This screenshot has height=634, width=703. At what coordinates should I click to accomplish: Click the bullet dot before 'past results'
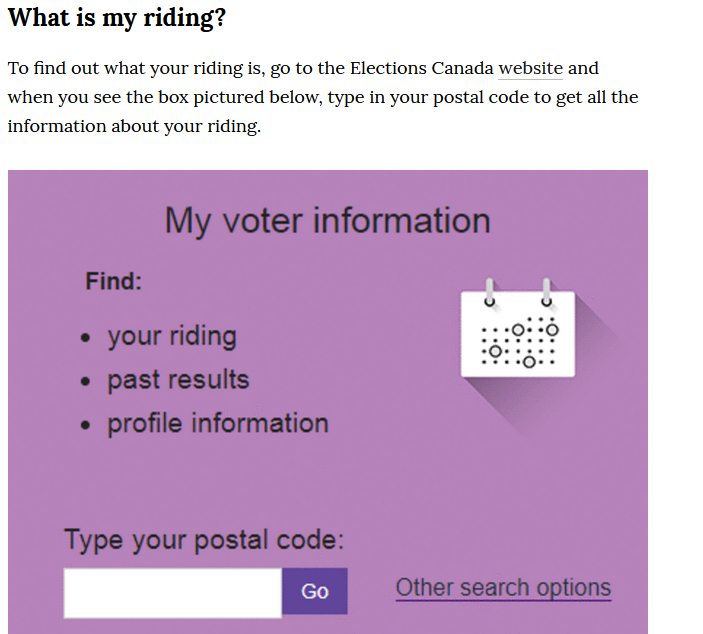point(85,382)
